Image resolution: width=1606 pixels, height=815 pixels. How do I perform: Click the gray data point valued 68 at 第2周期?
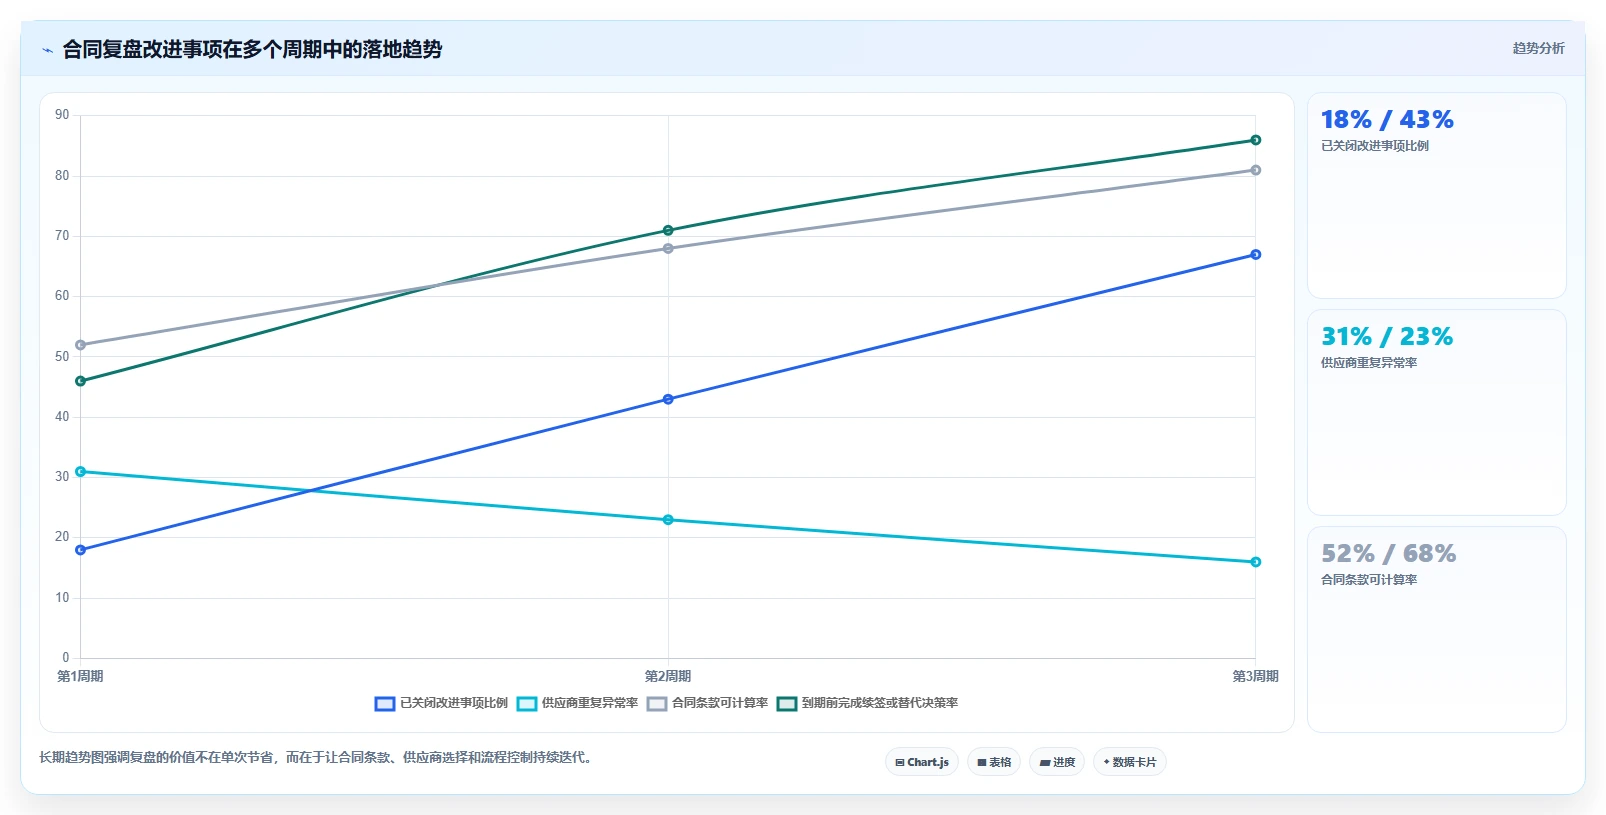click(668, 248)
